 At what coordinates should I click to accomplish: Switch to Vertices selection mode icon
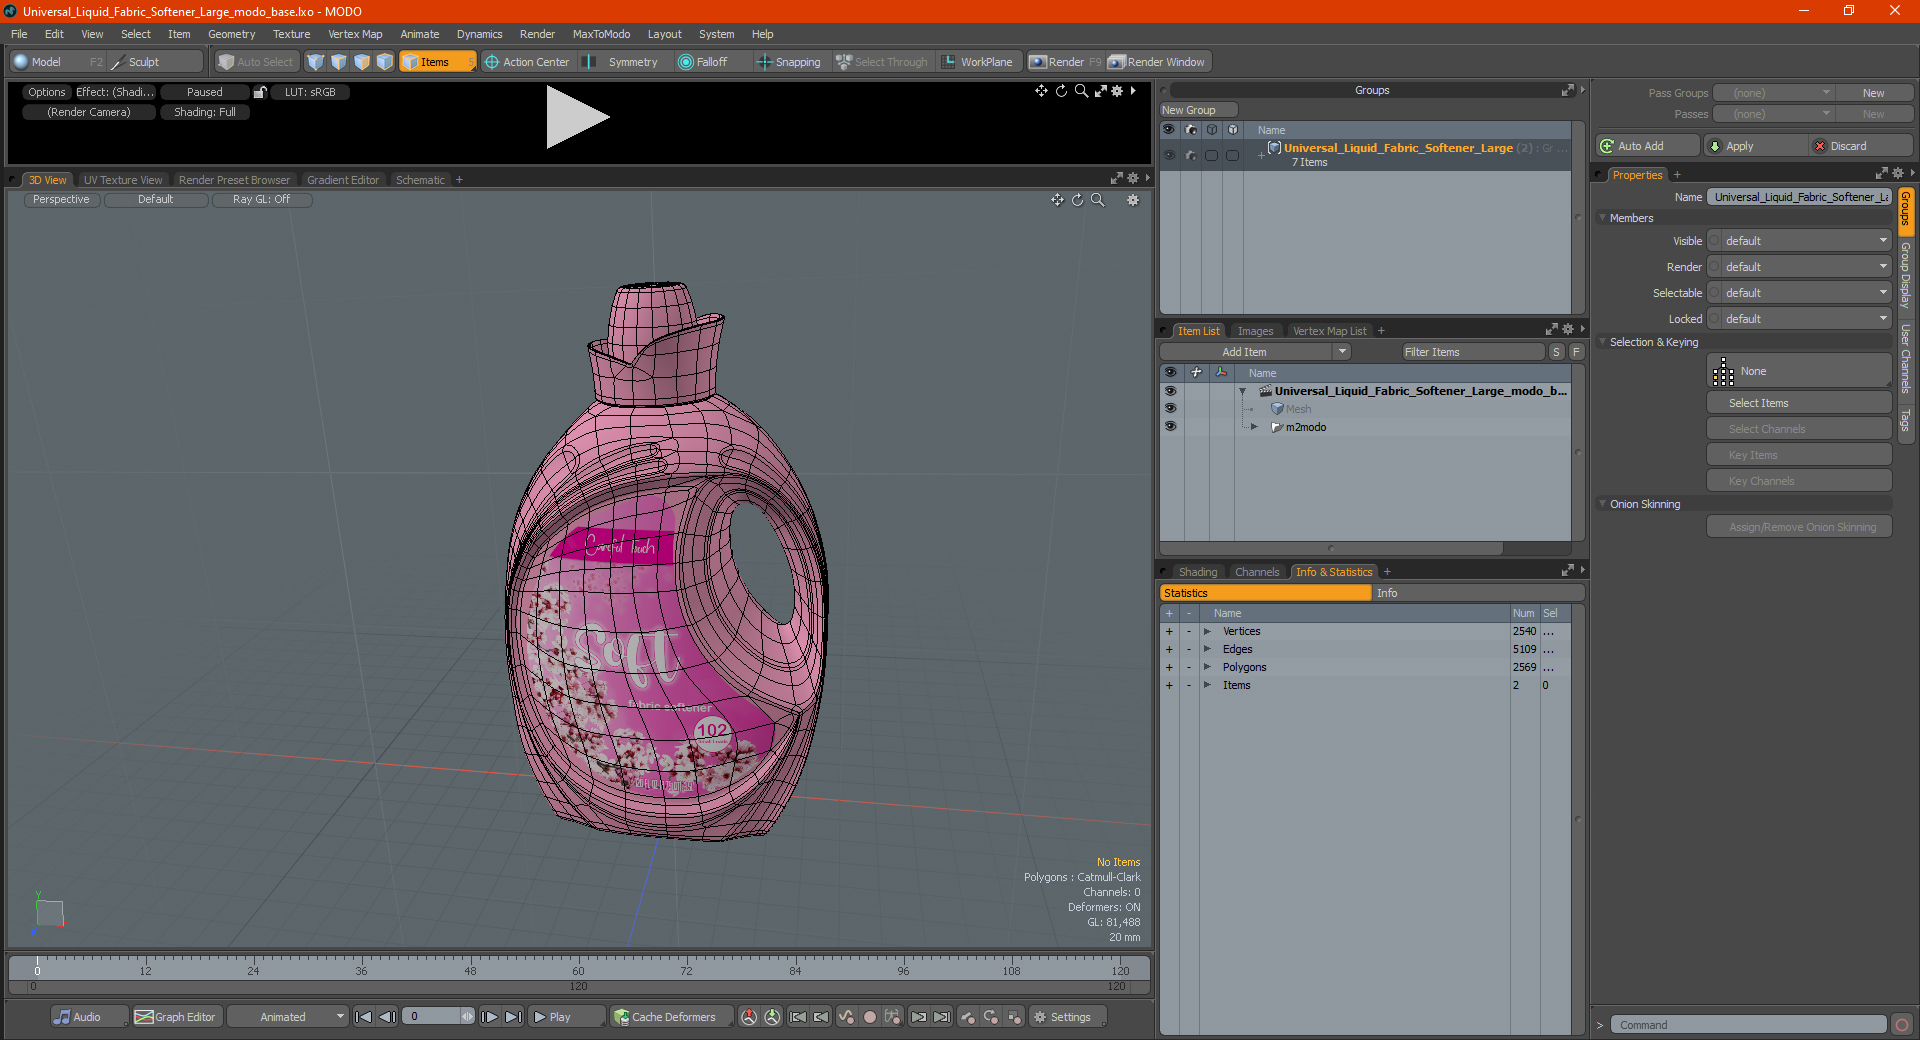click(316, 62)
